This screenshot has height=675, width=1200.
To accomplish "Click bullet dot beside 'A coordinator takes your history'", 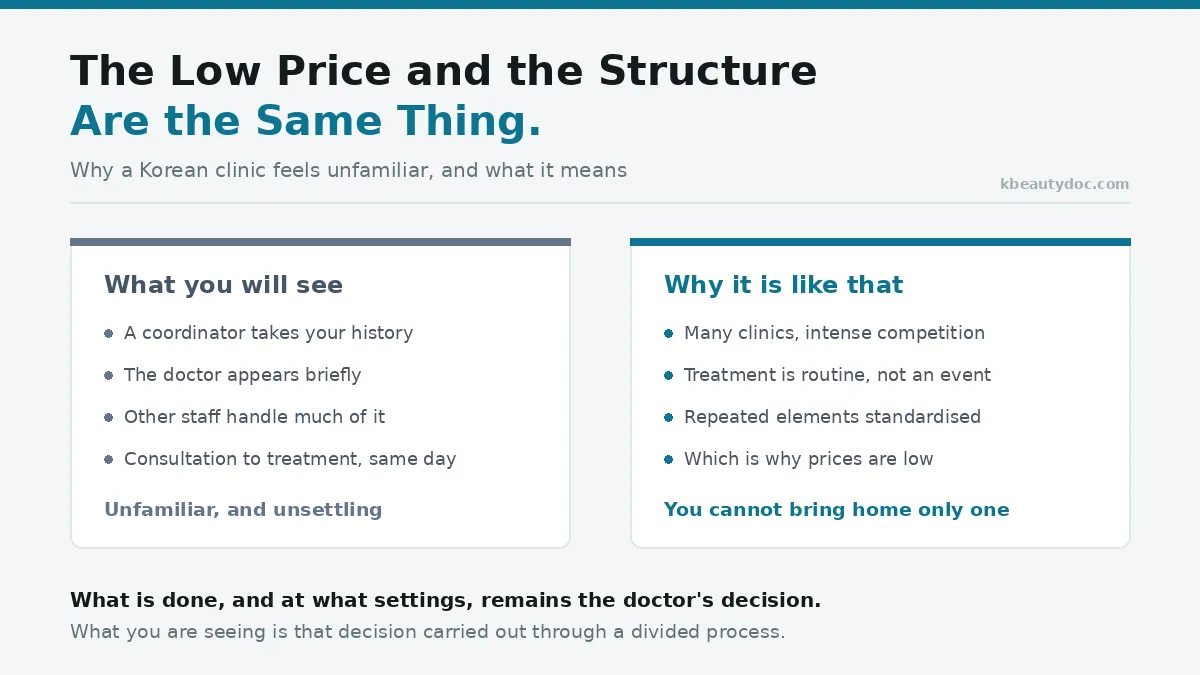I will coord(109,333).
